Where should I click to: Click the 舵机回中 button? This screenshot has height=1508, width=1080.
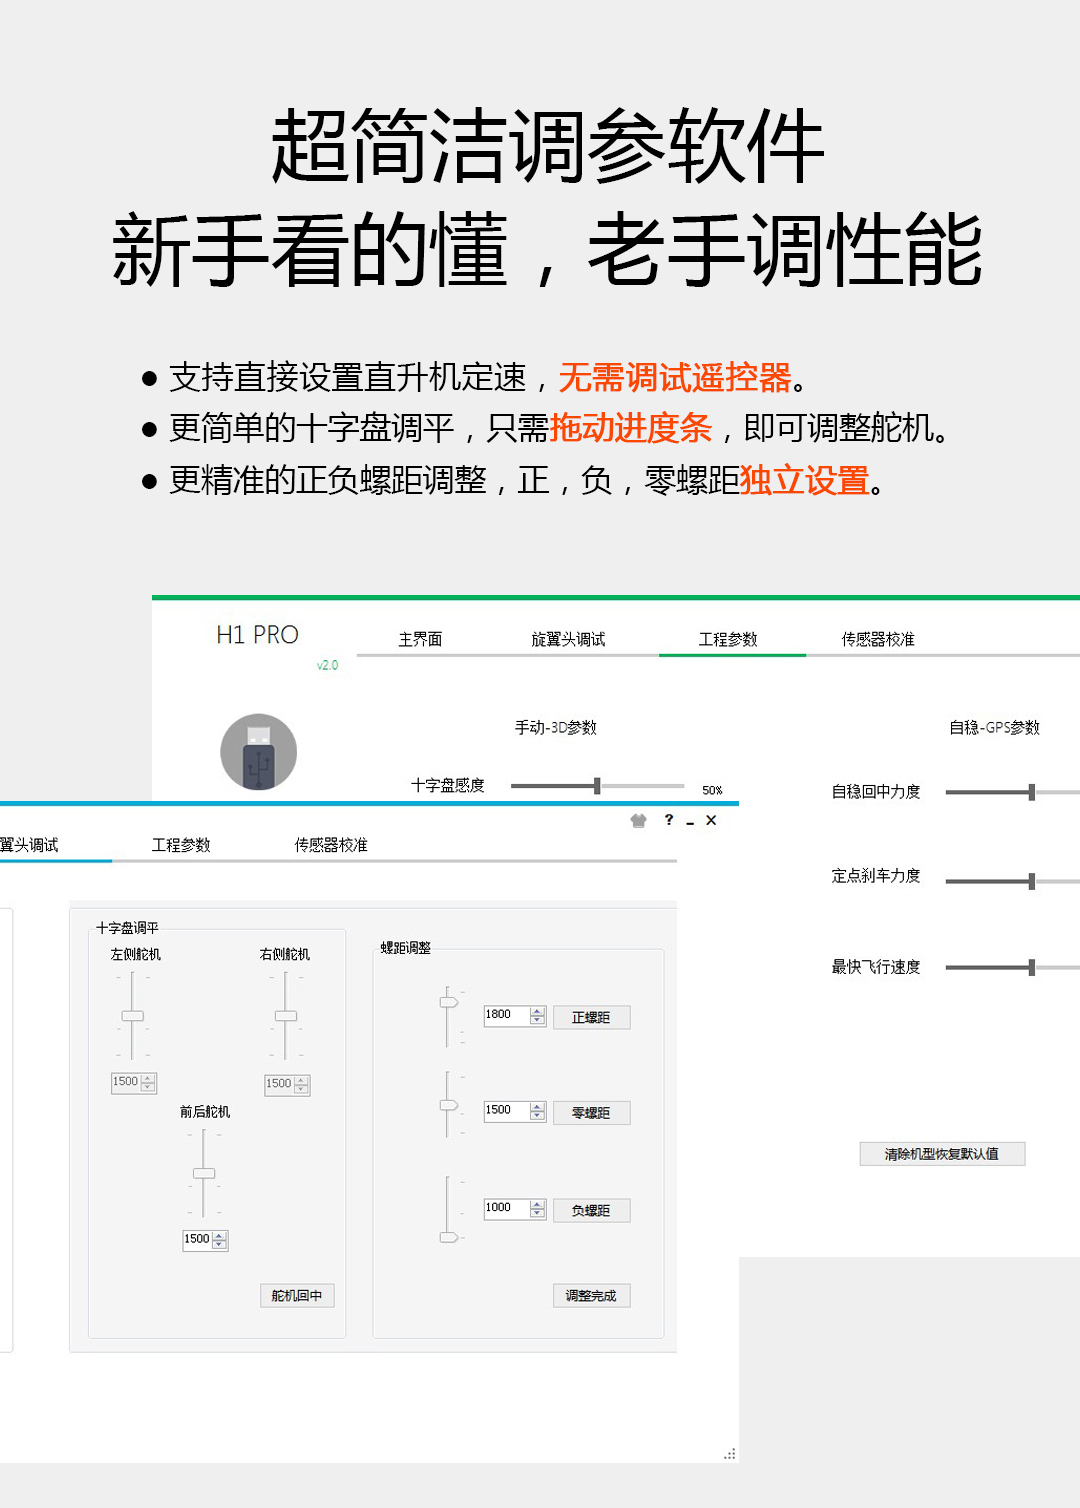[x=297, y=1296]
